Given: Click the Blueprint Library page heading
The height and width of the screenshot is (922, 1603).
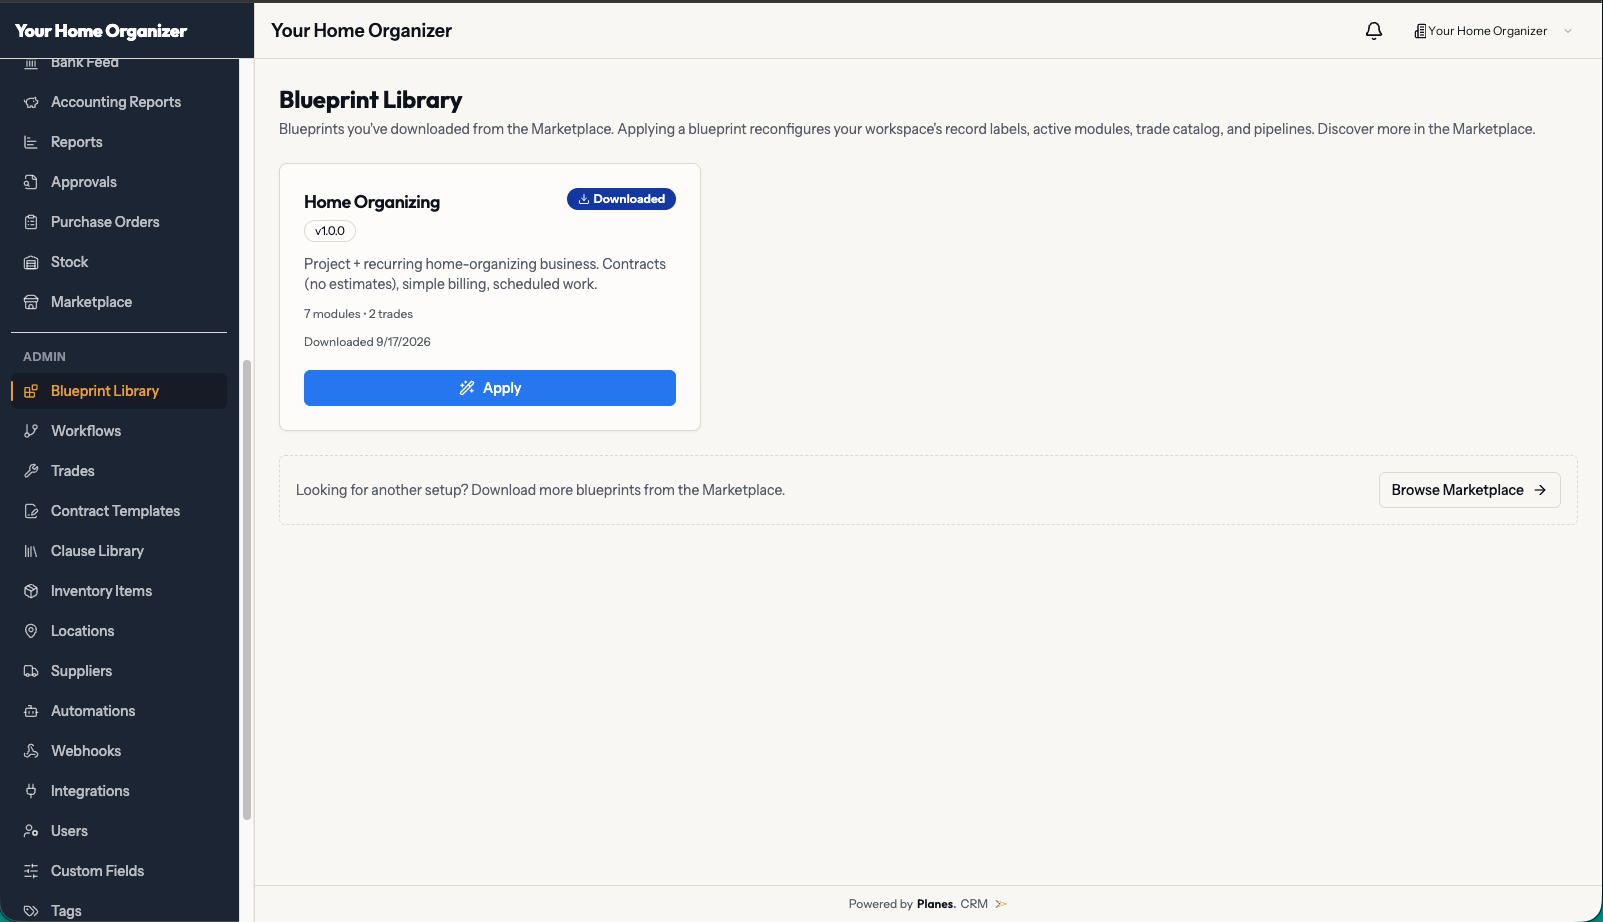Looking at the screenshot, I should tap(371, 100).
